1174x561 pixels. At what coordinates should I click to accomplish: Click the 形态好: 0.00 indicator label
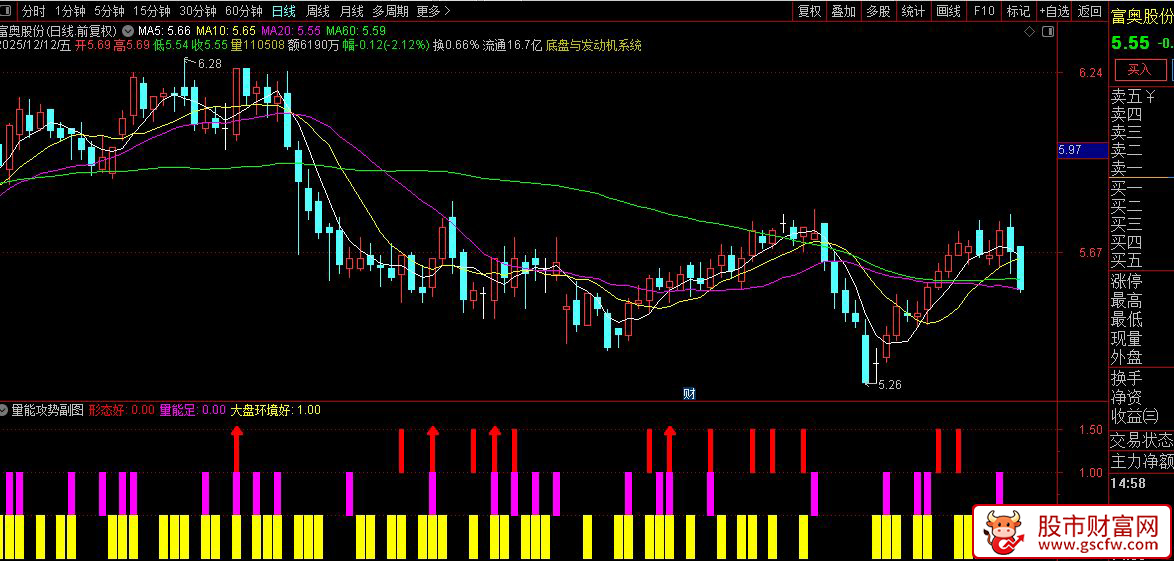point(121,410)
